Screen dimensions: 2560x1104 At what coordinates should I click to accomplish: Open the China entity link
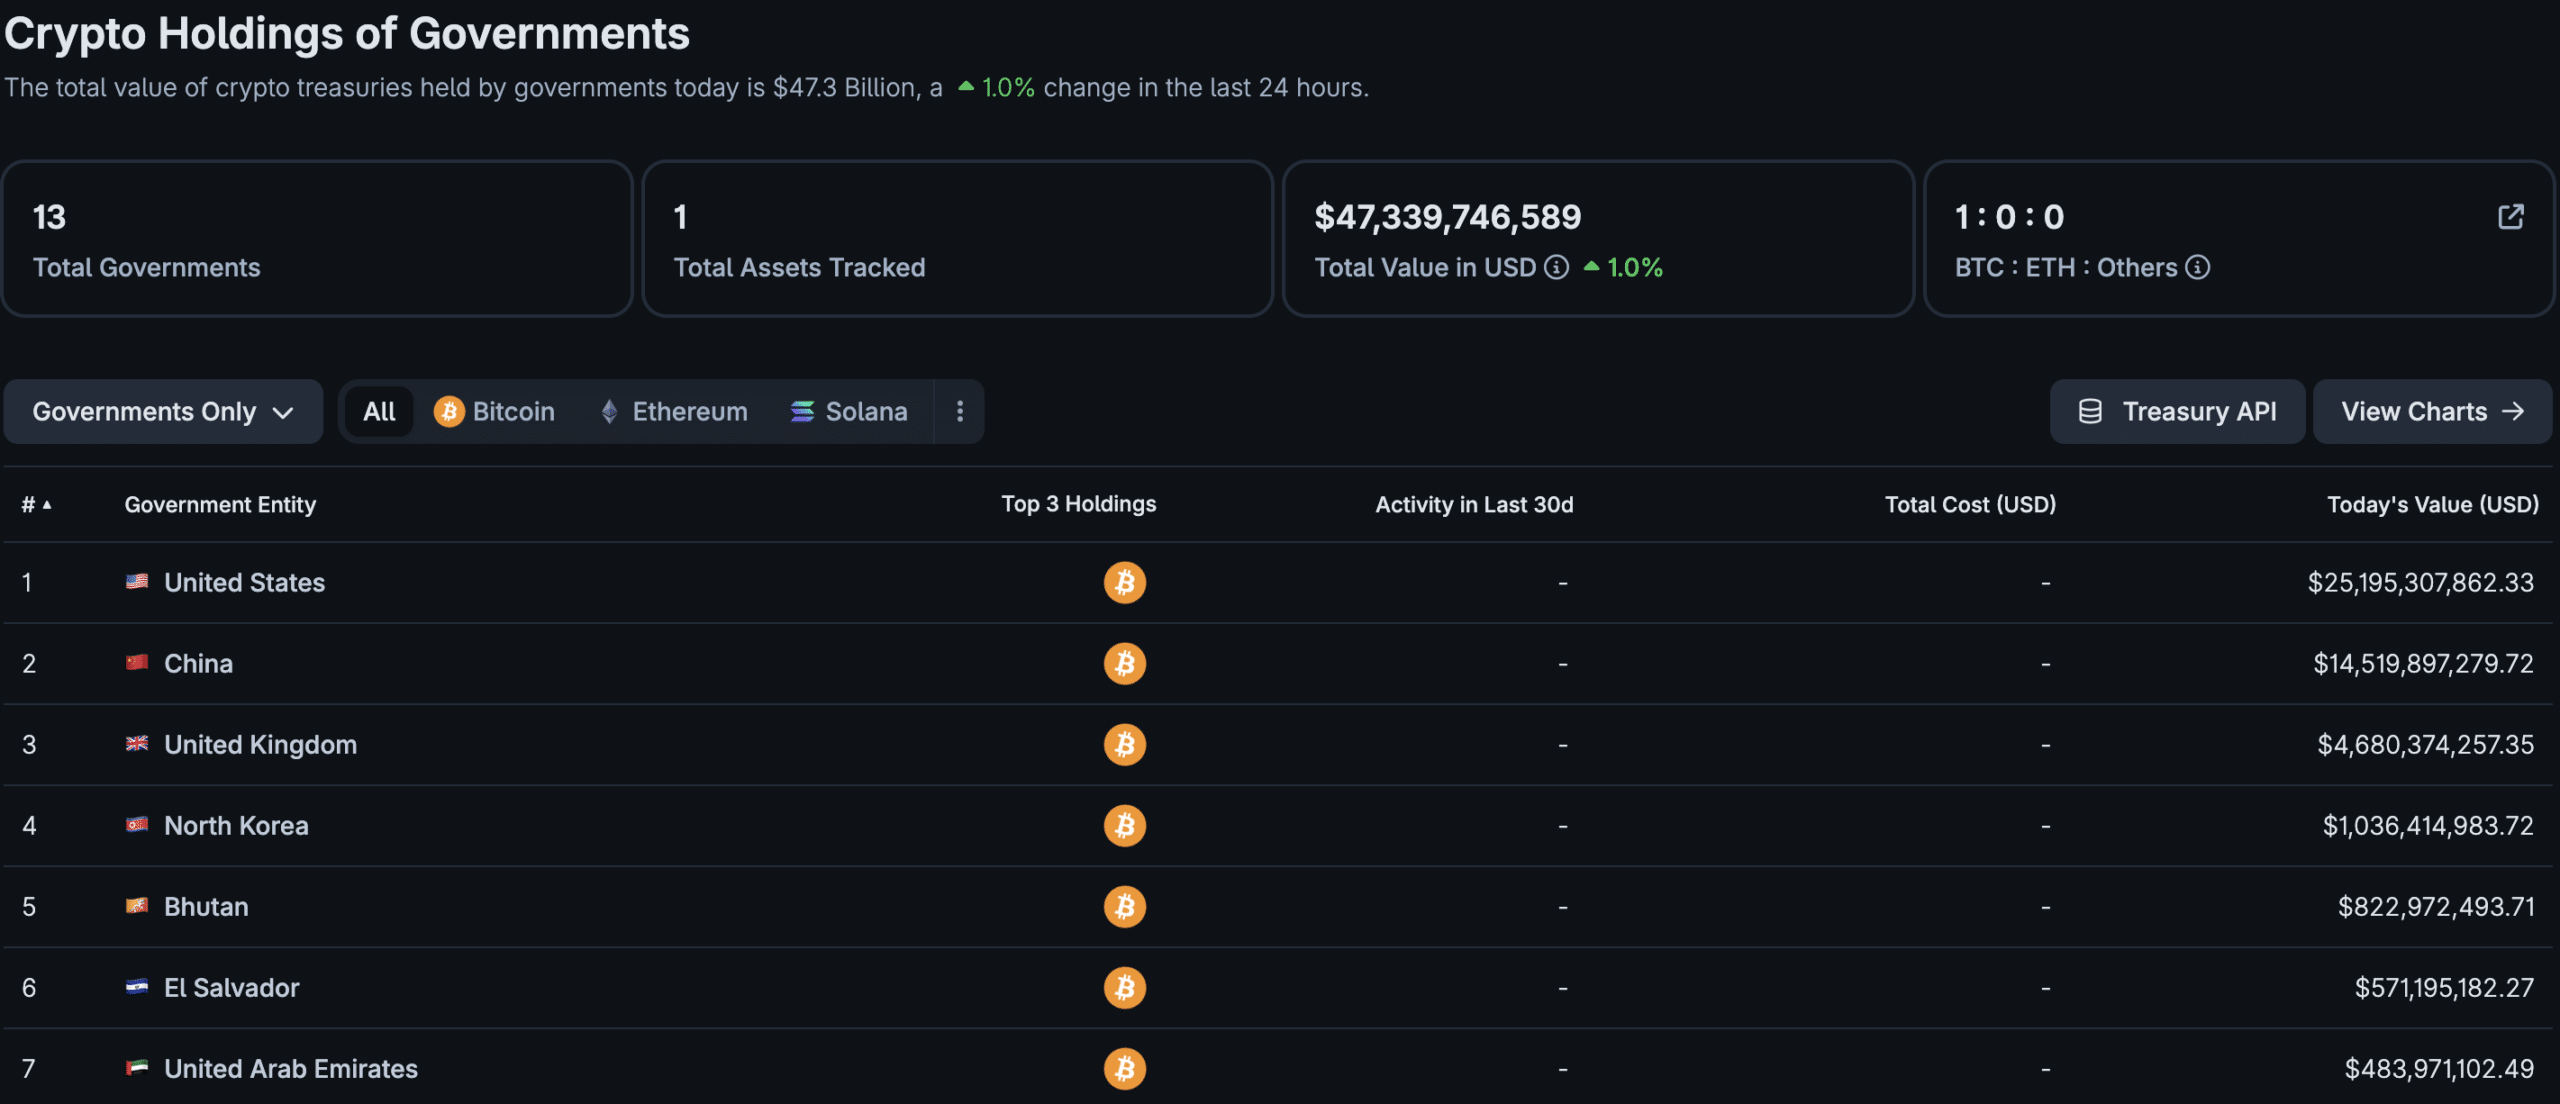(x=198, y=663)
